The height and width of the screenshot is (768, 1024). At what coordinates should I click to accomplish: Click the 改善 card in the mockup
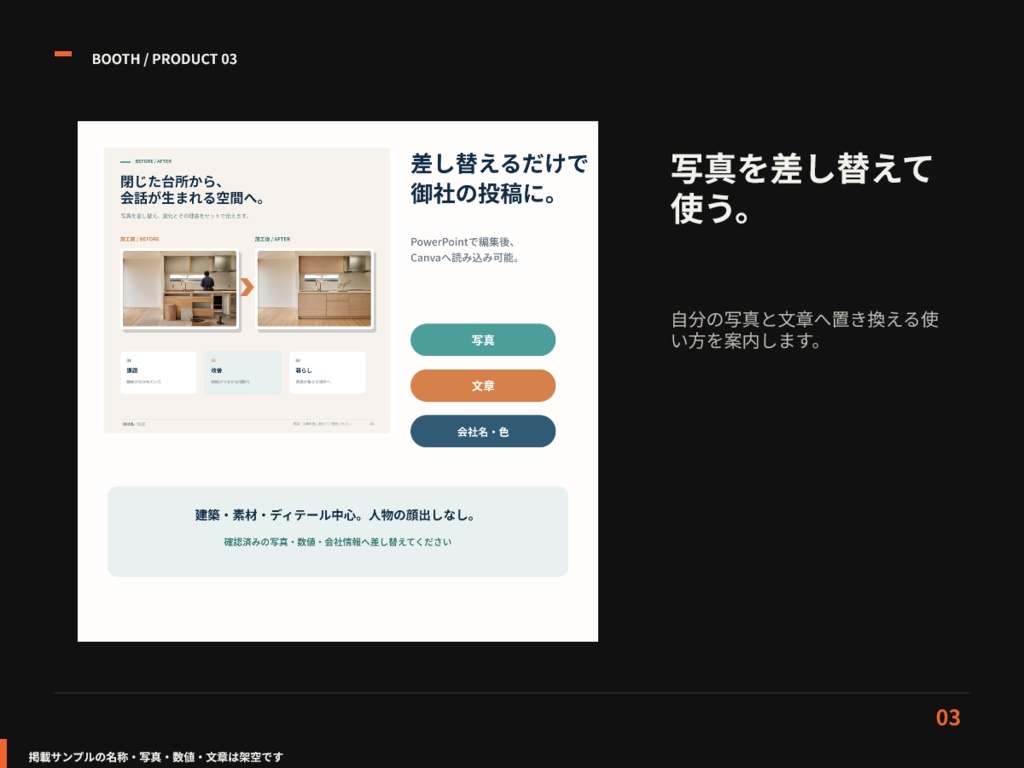(243, 372)
